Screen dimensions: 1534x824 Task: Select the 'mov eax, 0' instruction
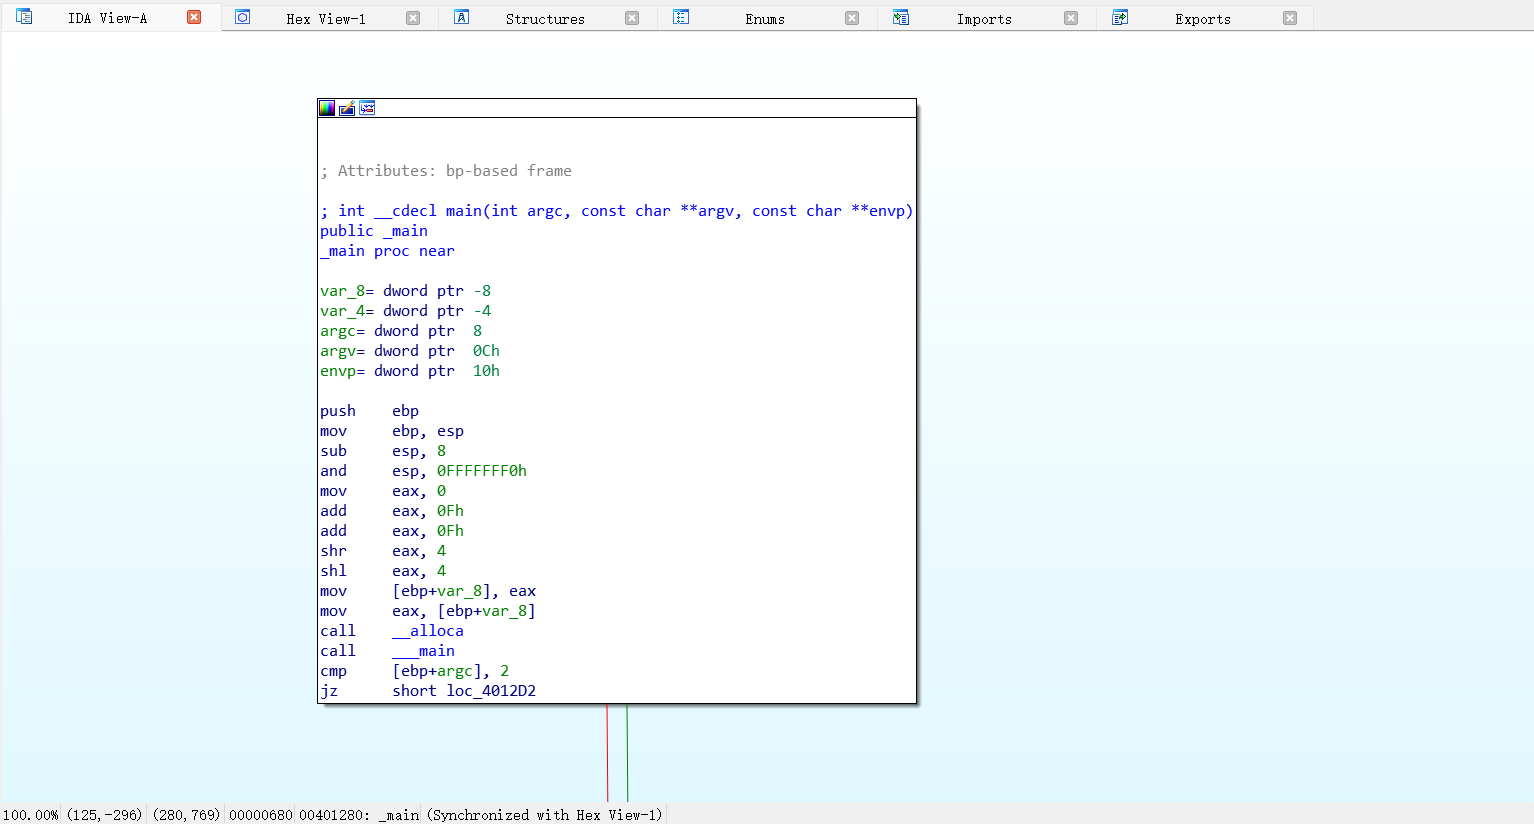coord(383,491)
